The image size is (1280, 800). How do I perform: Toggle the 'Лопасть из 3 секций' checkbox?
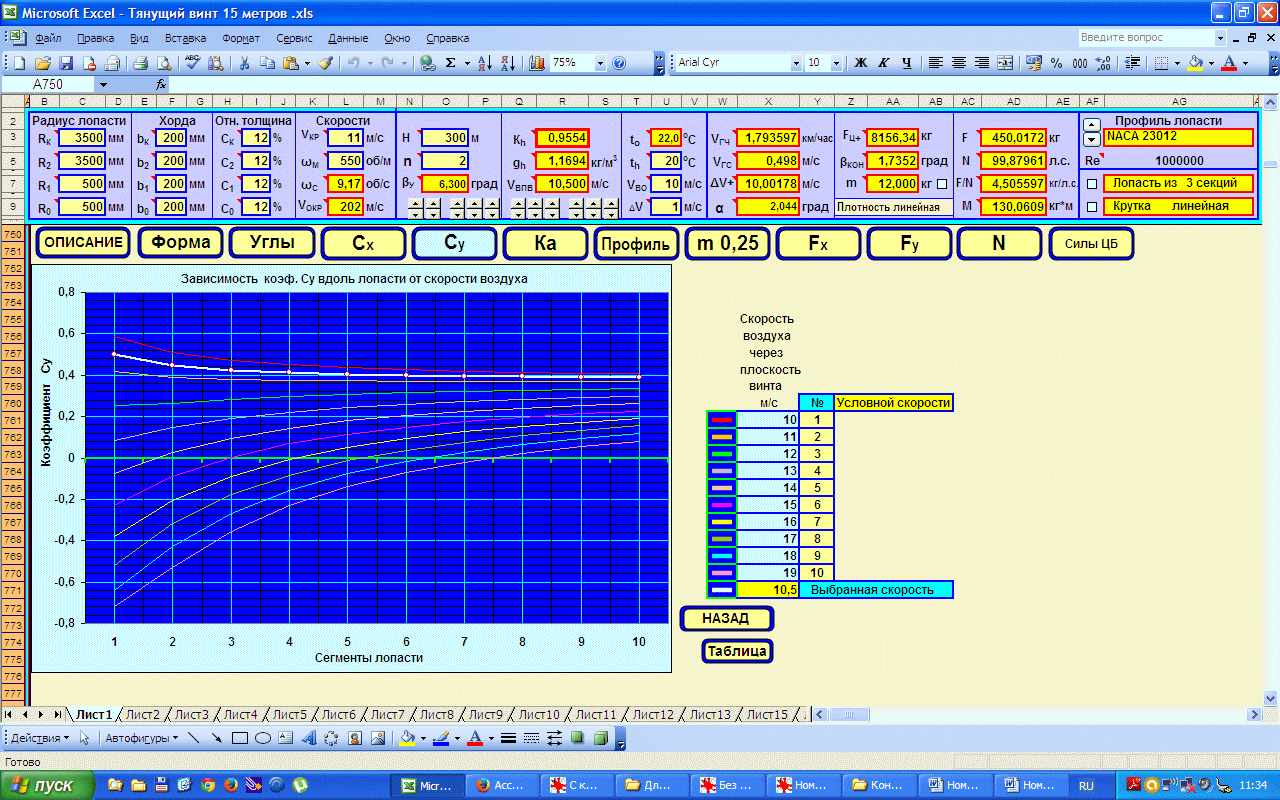pos(1092,184)
